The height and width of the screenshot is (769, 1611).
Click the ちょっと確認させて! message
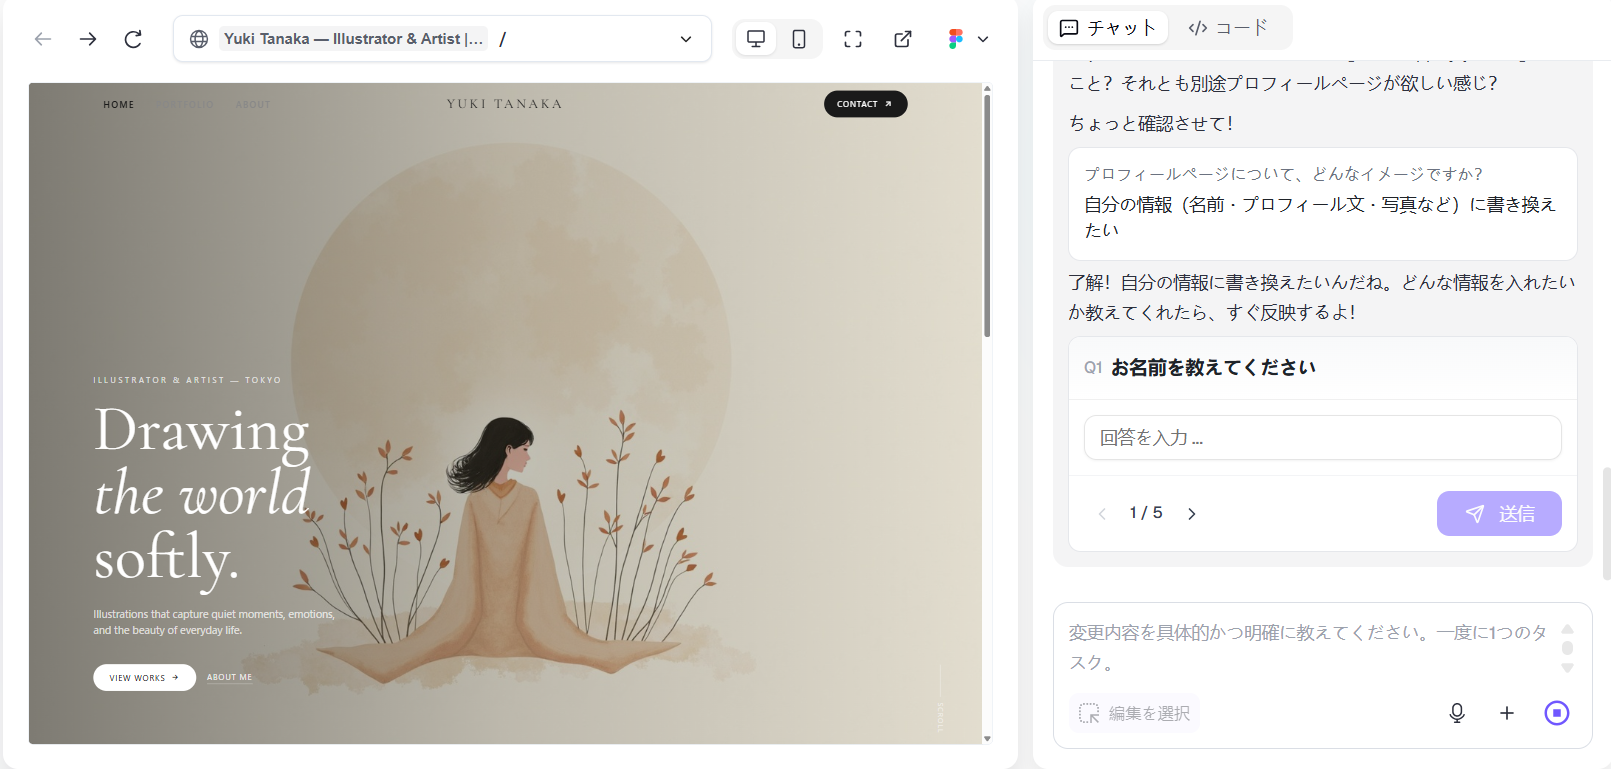(x=1151, y=123)
